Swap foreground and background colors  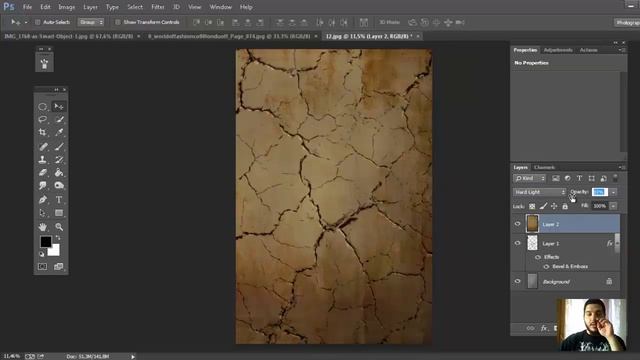tap(58, 238)
